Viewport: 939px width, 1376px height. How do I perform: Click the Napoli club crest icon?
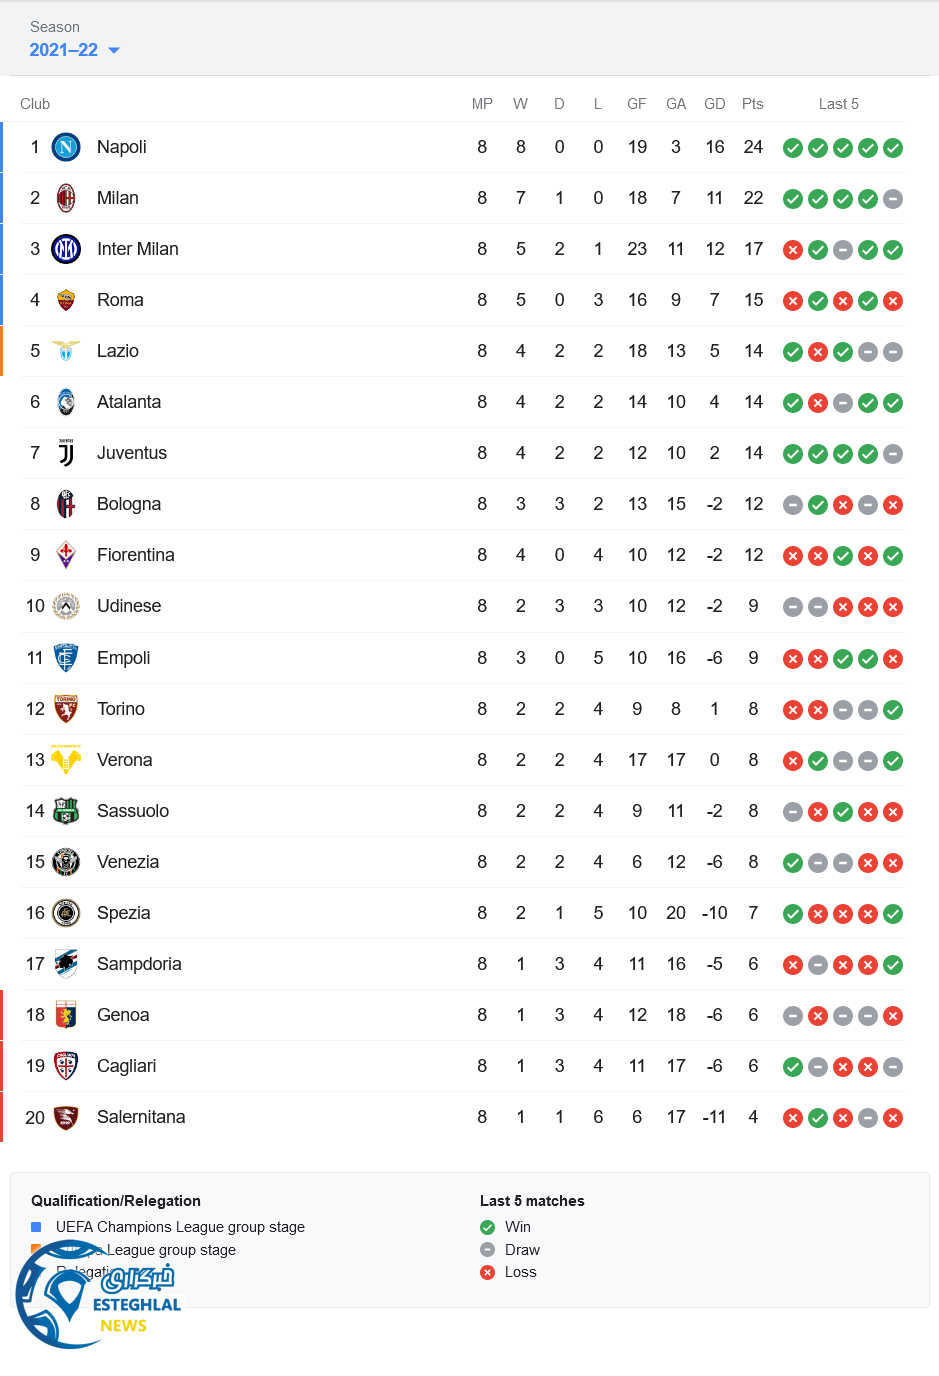pos(66,148)
